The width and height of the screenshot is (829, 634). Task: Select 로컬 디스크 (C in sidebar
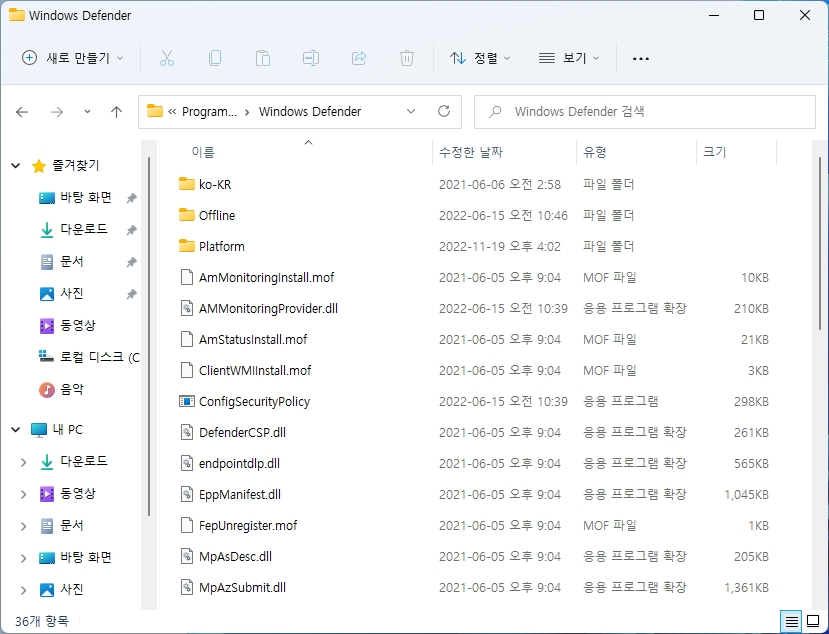[88, 357]
